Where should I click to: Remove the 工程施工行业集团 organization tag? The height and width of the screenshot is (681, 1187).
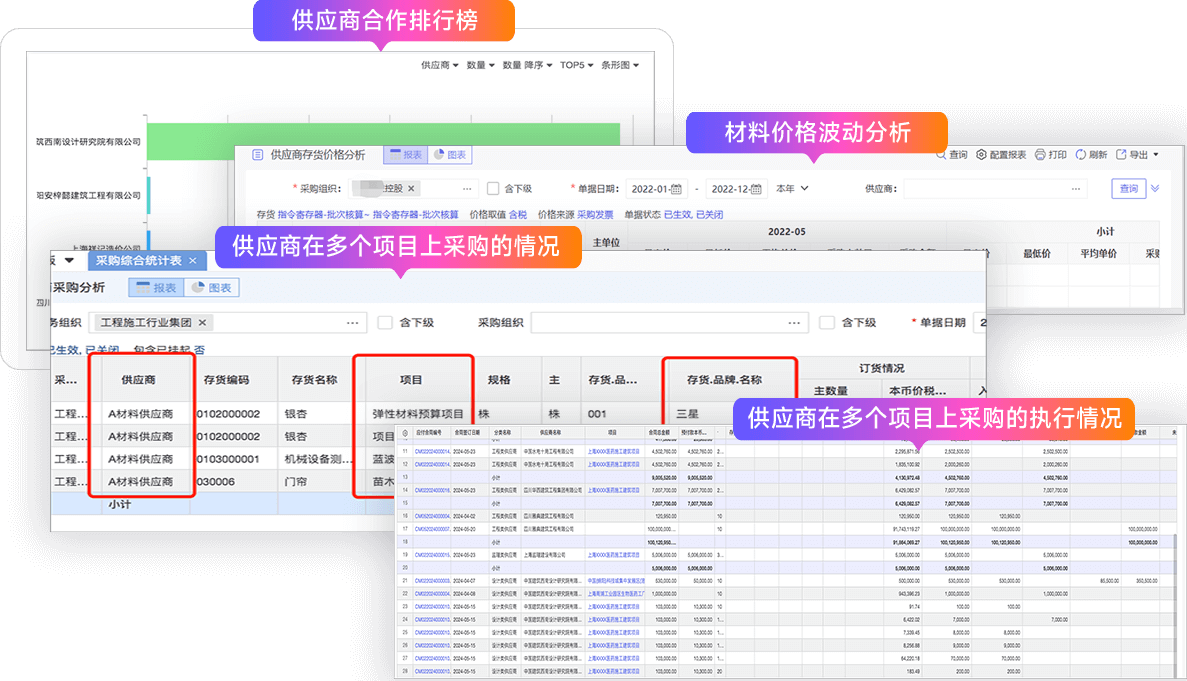(x=202, y=323)
